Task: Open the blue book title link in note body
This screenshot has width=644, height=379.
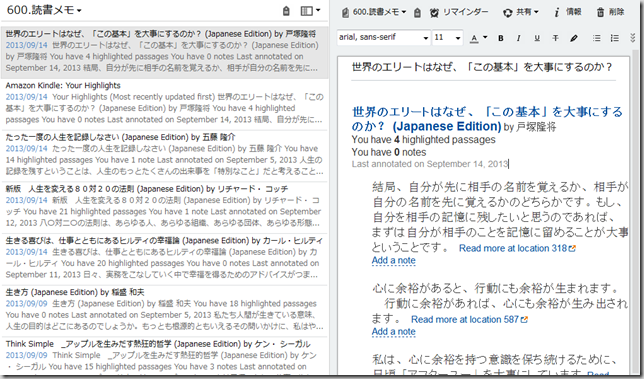Action: click(487, 119)
